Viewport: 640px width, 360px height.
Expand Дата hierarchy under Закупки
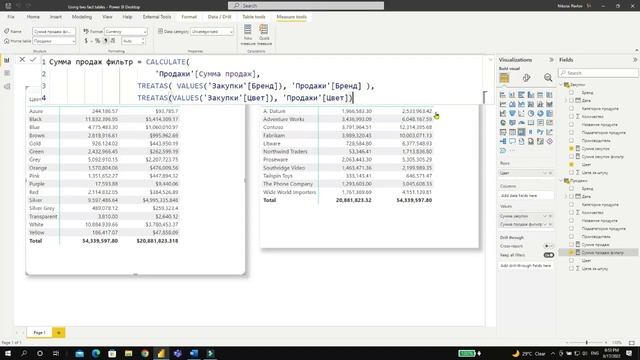point(566,100)
